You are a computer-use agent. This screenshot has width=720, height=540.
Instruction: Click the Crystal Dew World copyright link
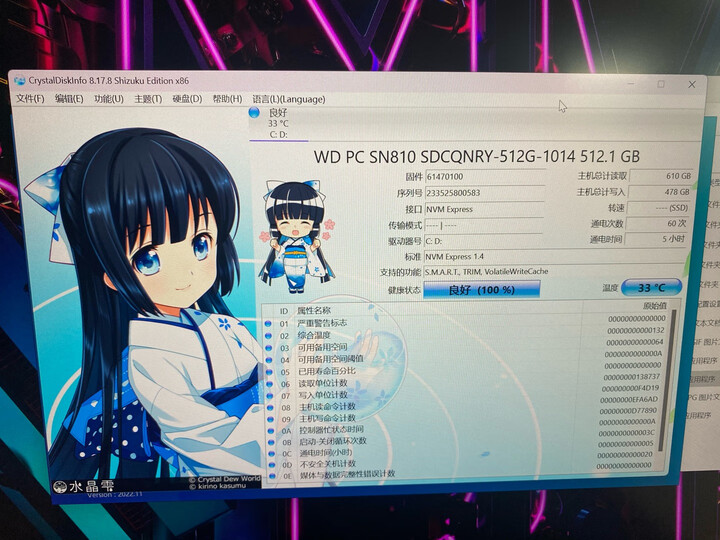(x=225, y=479)
